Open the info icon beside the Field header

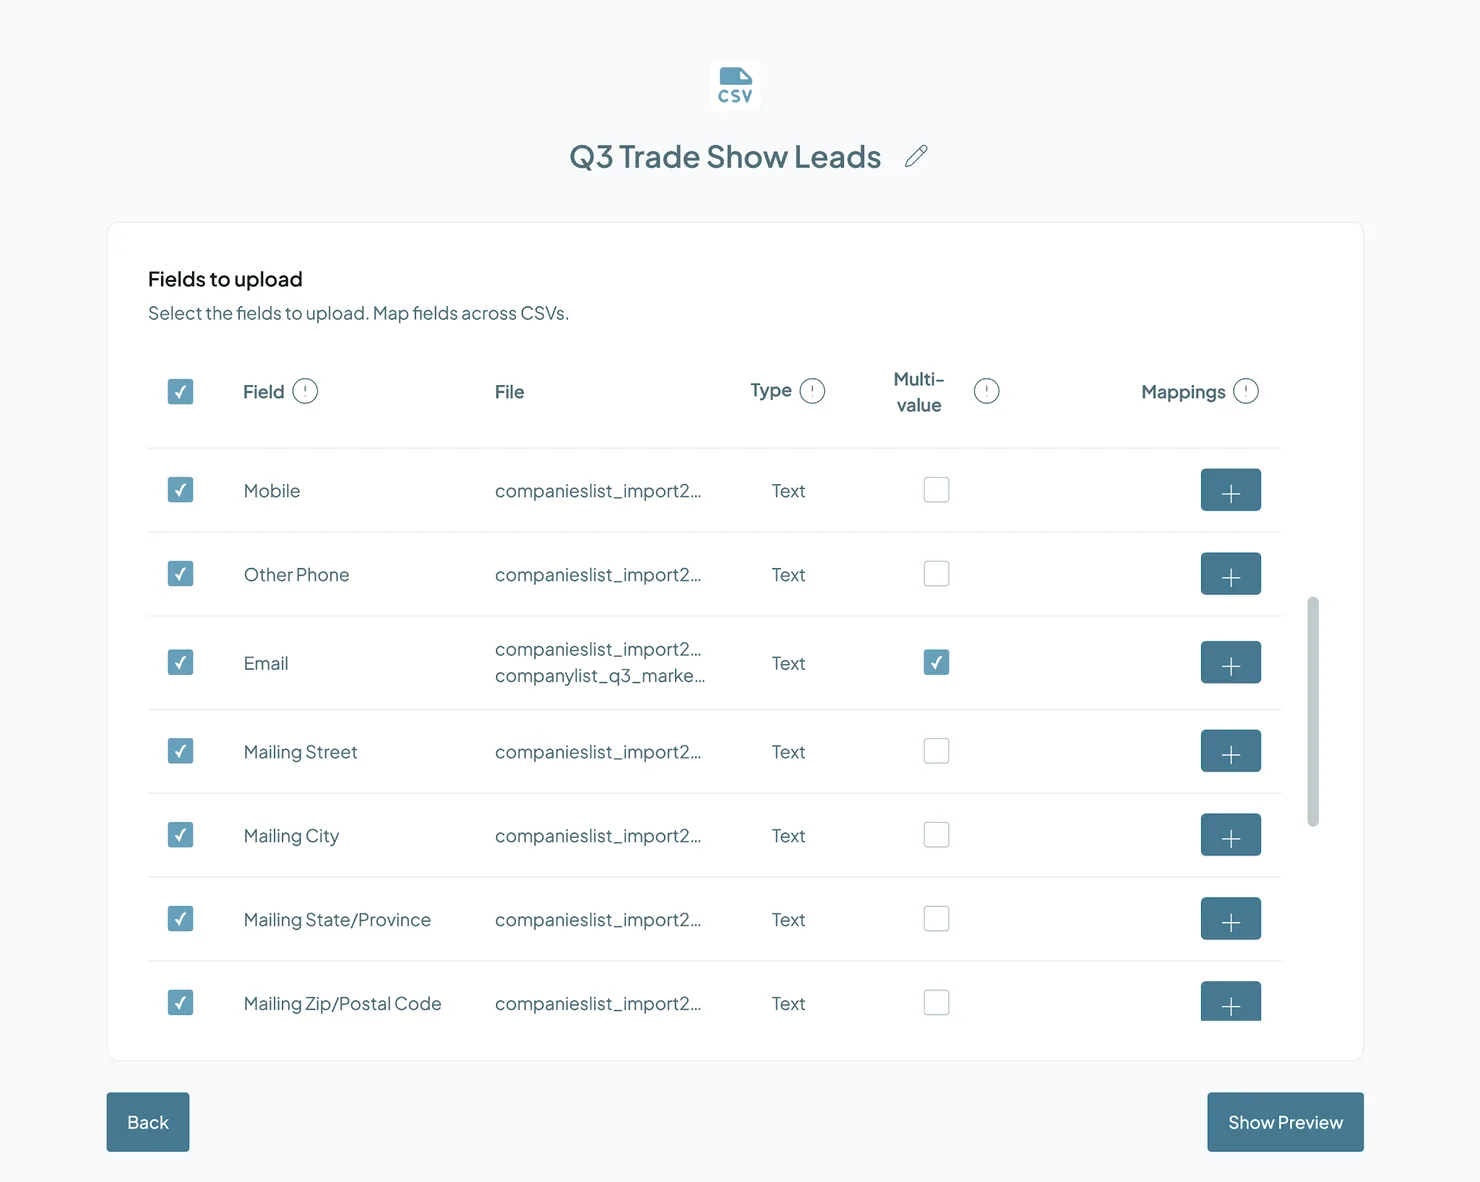[x=305, y=391]
